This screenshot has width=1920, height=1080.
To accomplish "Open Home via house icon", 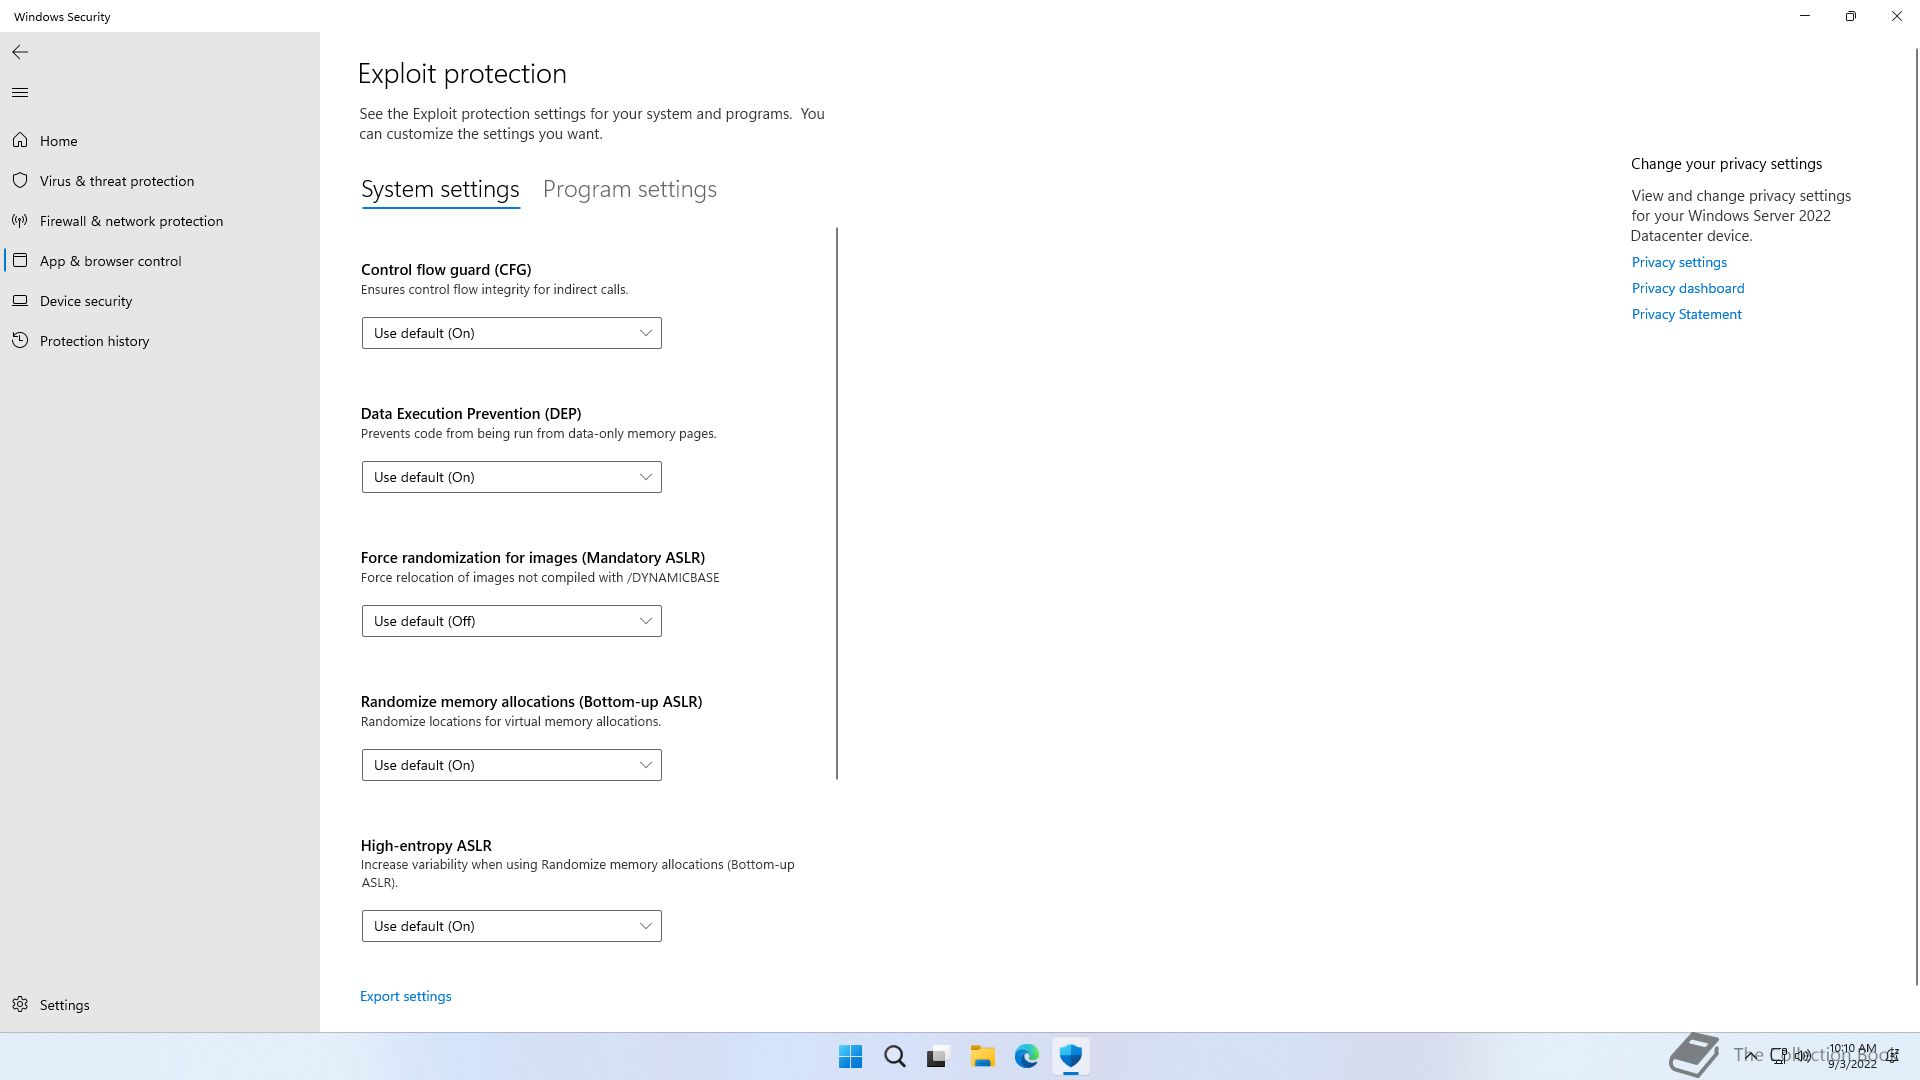I will pyautogui.click(x=20, y=141).
